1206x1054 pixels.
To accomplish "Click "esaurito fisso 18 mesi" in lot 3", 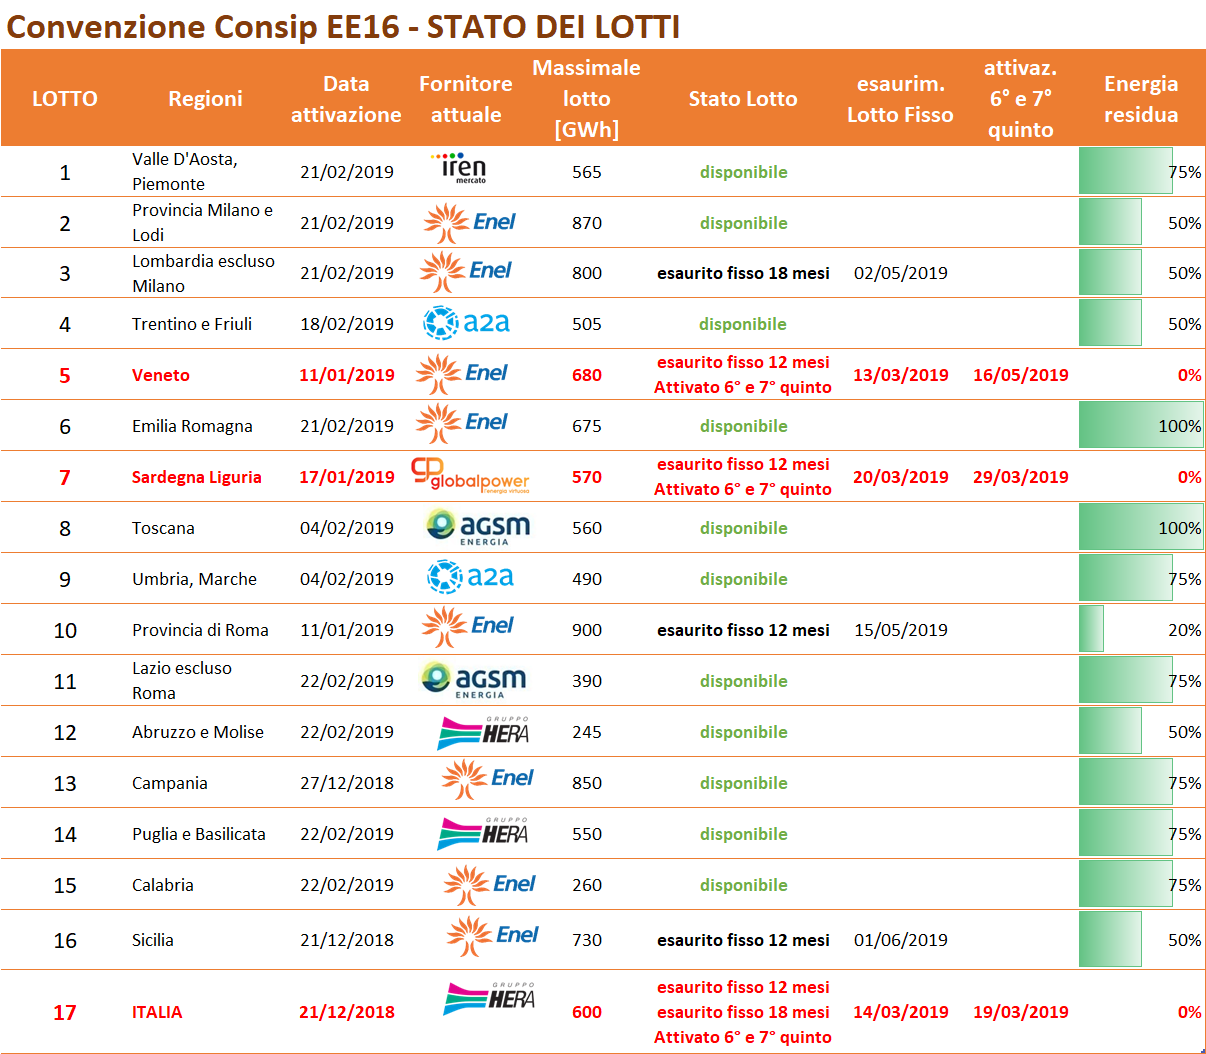I will click(743, 273).
